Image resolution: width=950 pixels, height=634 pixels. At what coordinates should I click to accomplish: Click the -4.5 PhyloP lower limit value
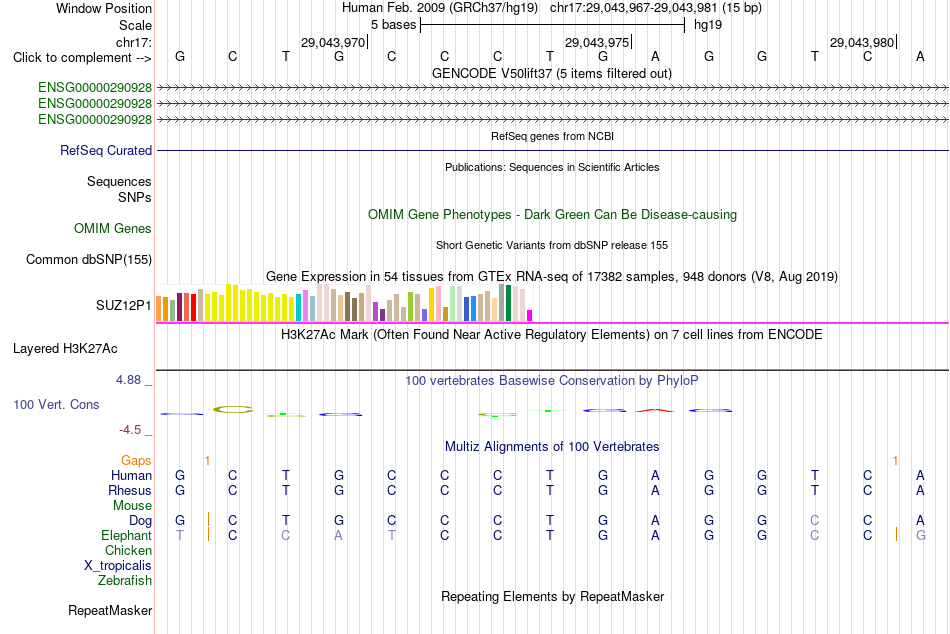[x=130, y=430]
